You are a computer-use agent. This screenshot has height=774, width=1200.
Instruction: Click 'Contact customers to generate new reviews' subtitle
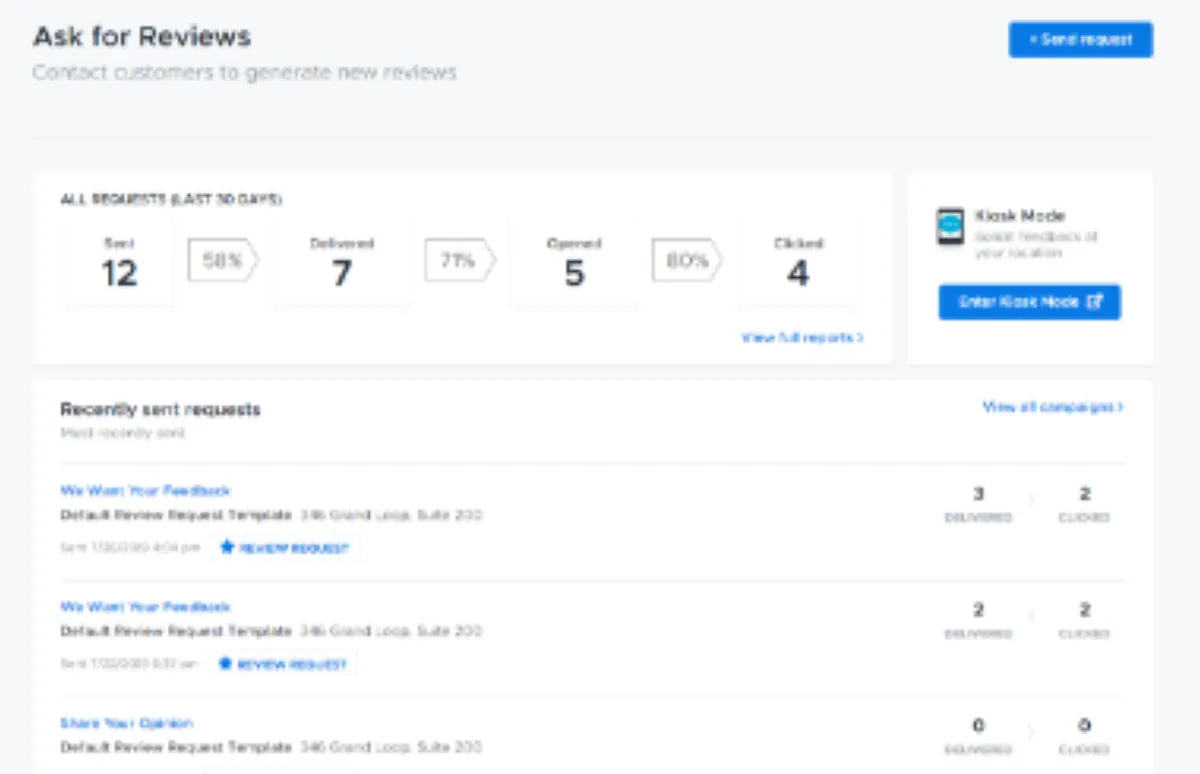245,73
